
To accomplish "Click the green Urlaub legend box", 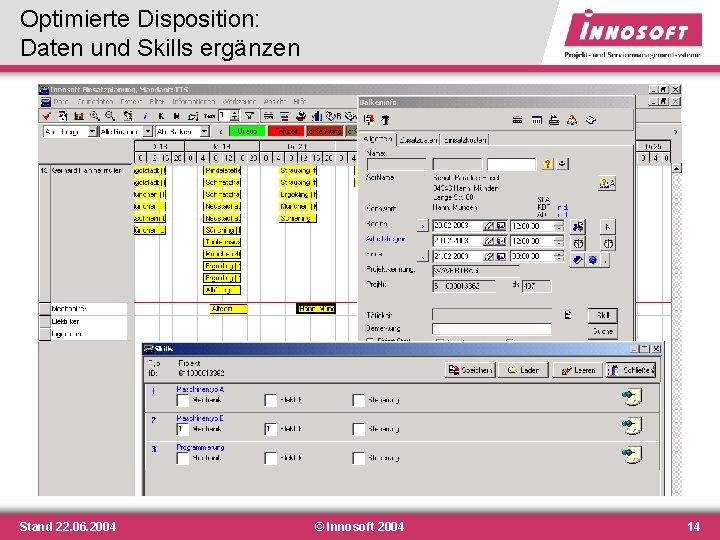I will [247, 131].
